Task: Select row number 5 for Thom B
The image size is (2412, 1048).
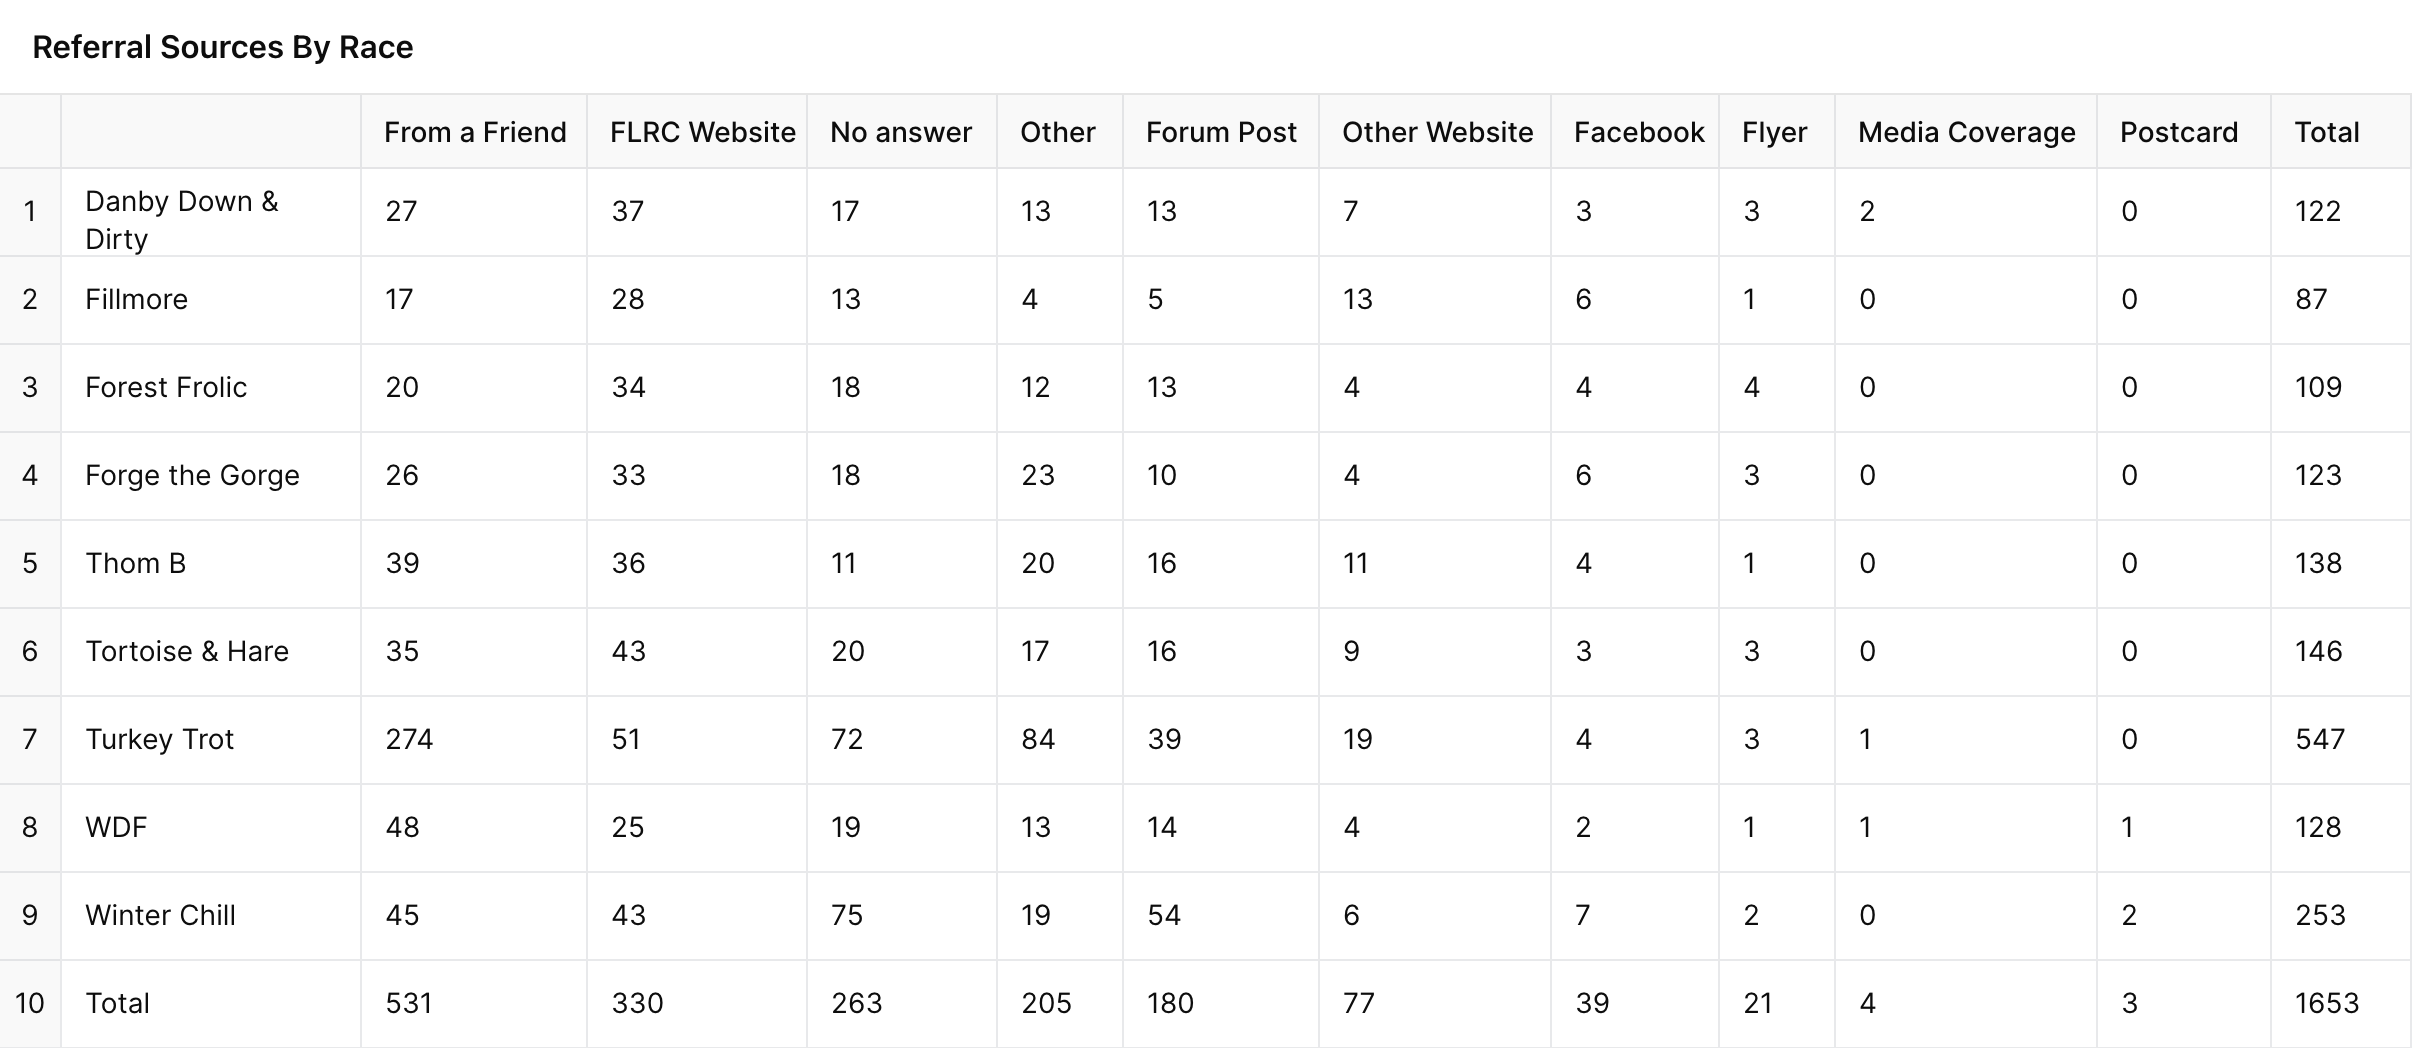Action: (x=30, y=563)
